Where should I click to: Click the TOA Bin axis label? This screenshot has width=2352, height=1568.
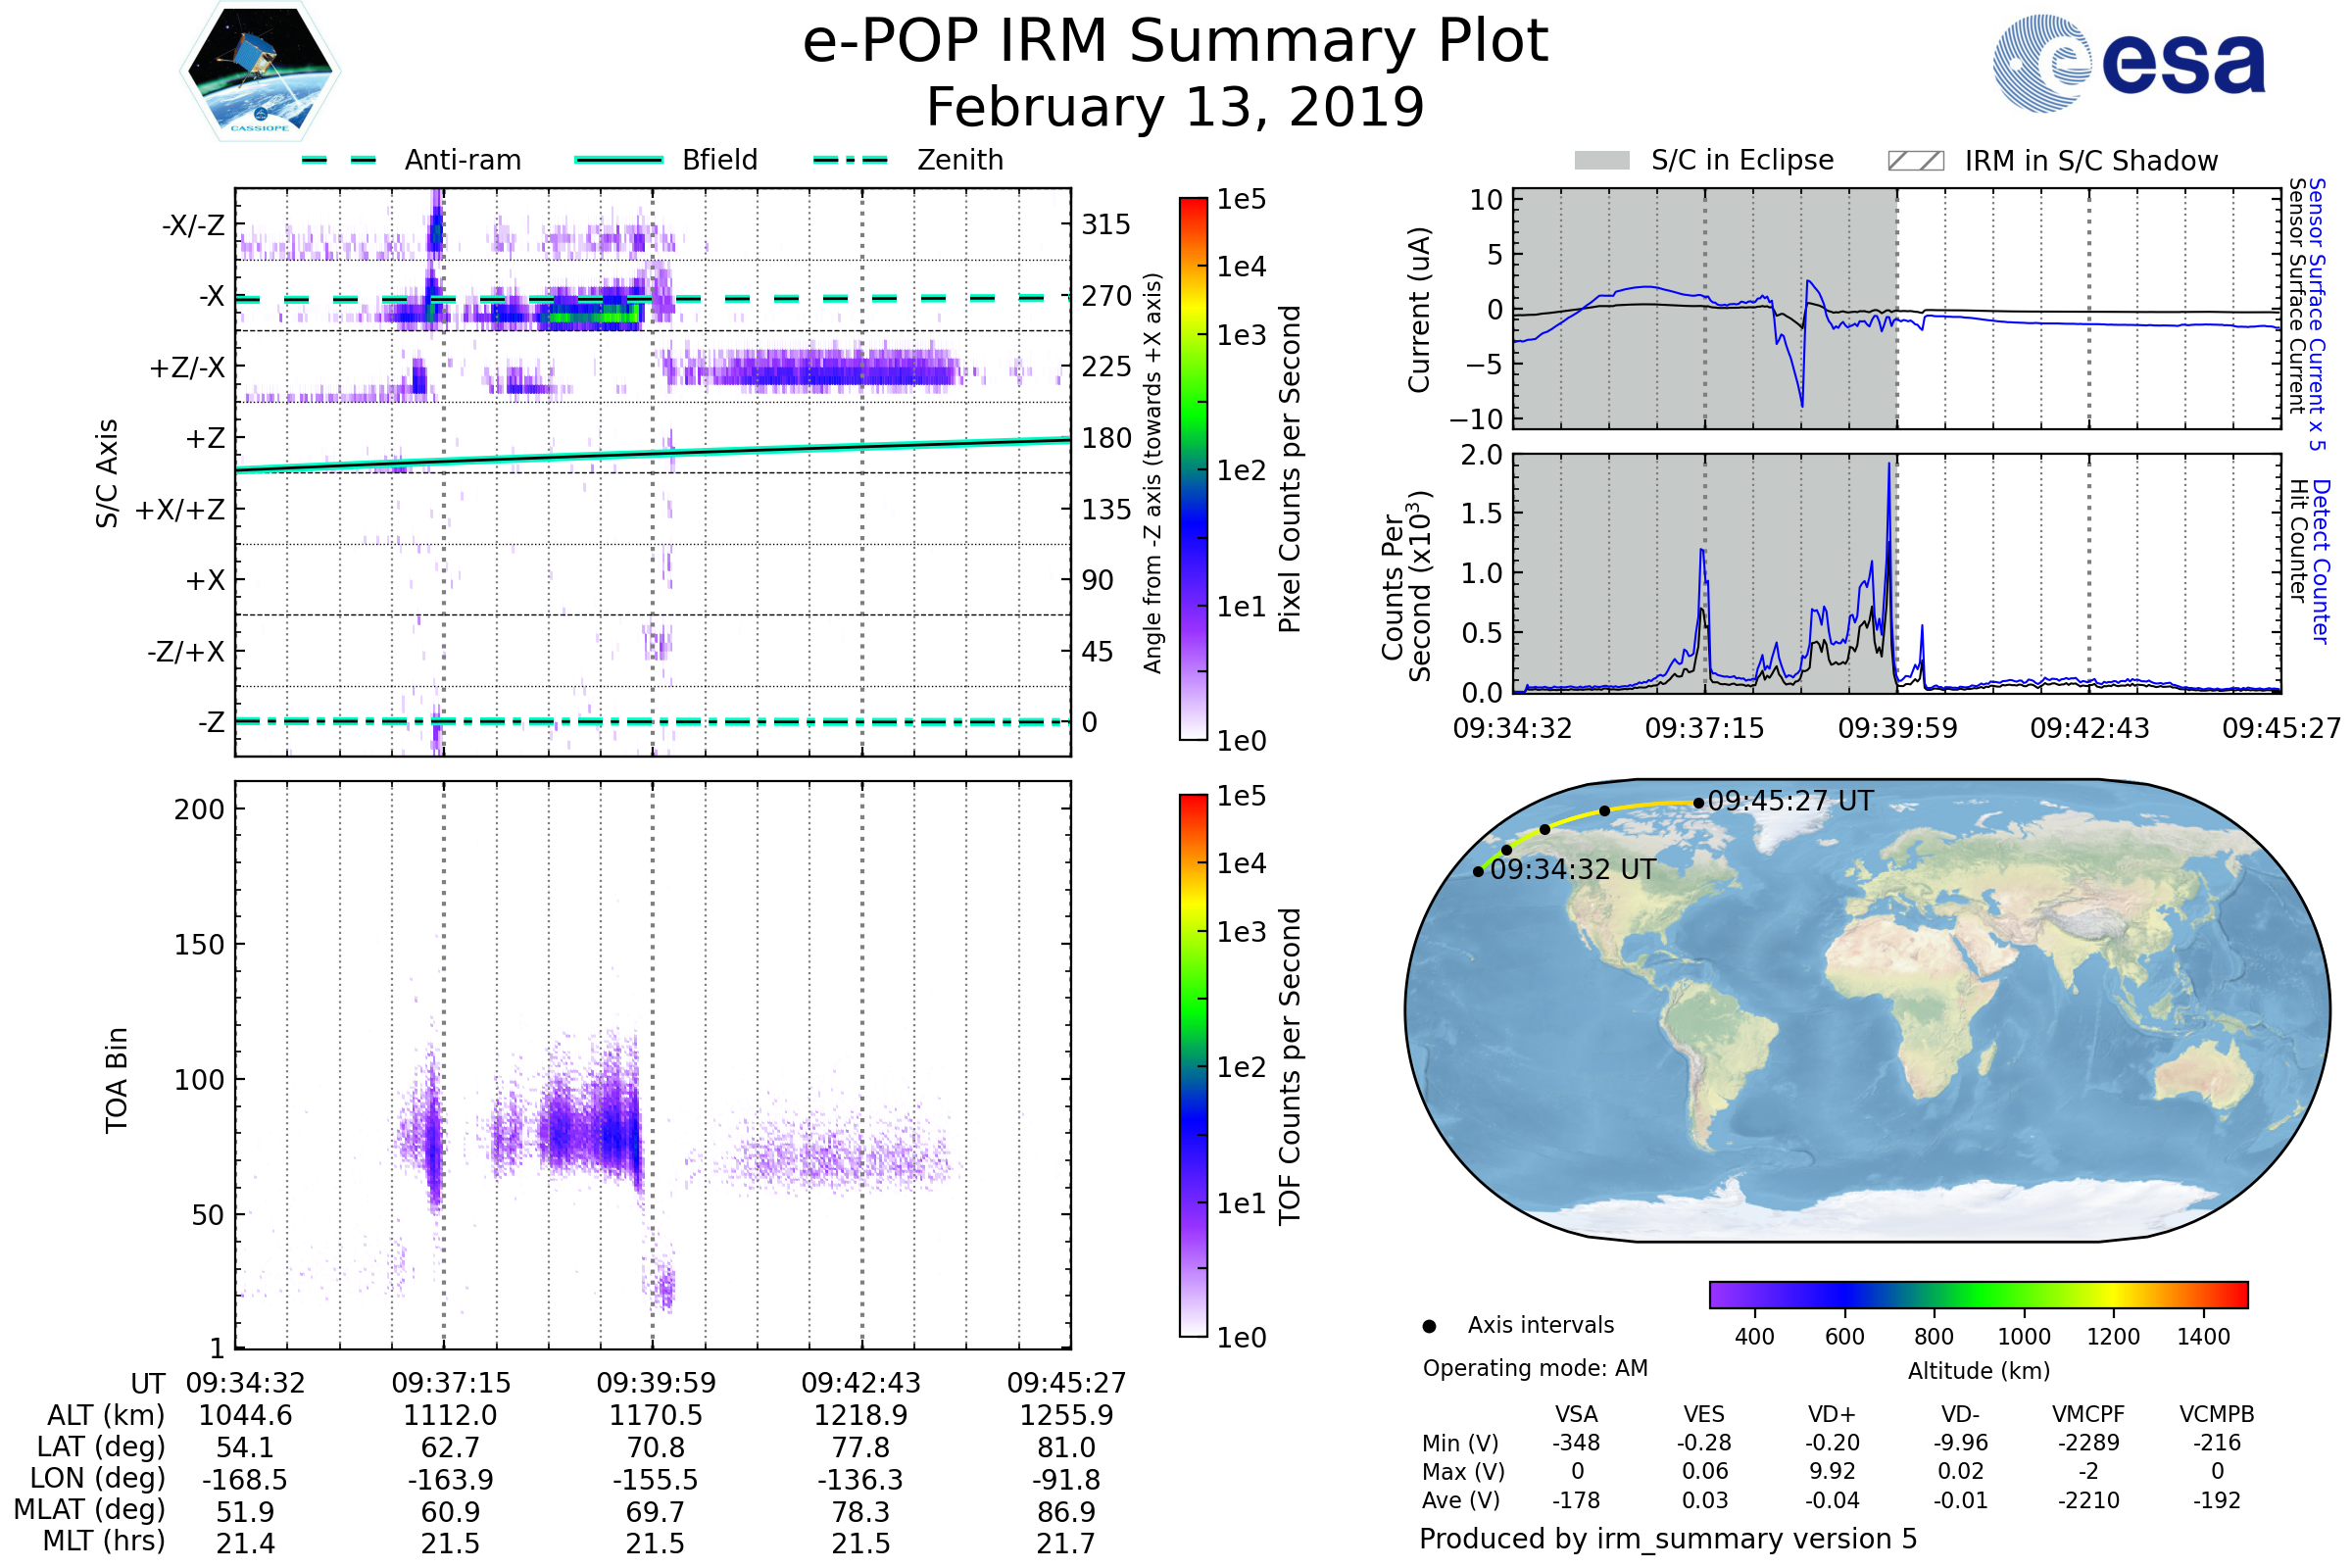116,1080
